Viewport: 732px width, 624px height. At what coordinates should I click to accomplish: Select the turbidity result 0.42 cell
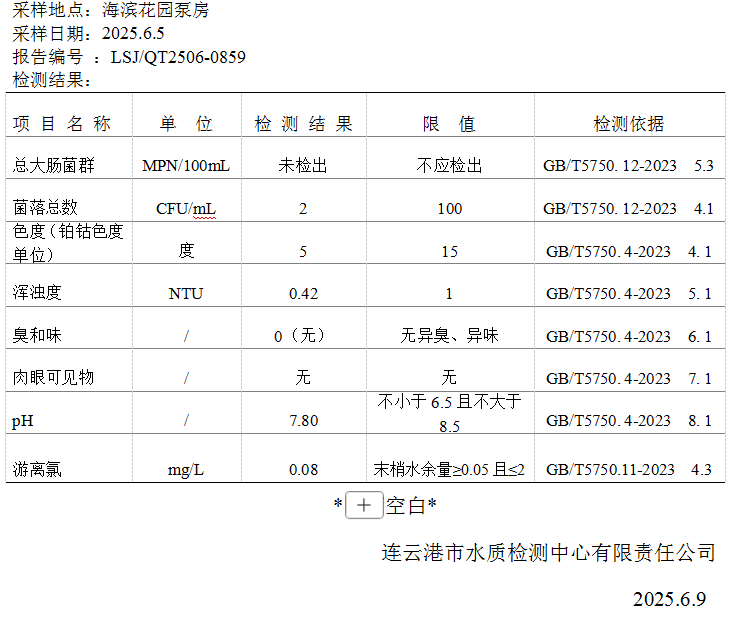(x=303, y=293)
